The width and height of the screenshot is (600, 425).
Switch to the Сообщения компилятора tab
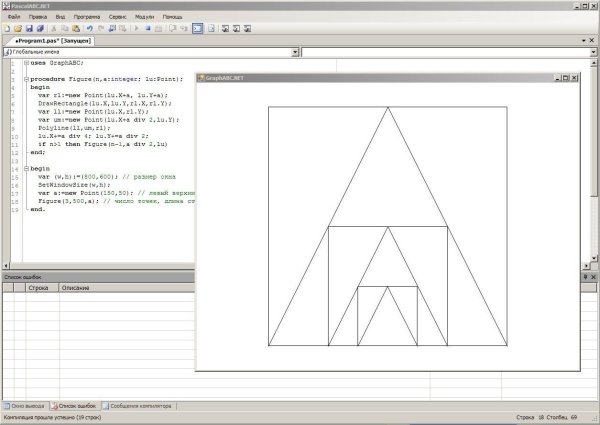coord(139,406)
